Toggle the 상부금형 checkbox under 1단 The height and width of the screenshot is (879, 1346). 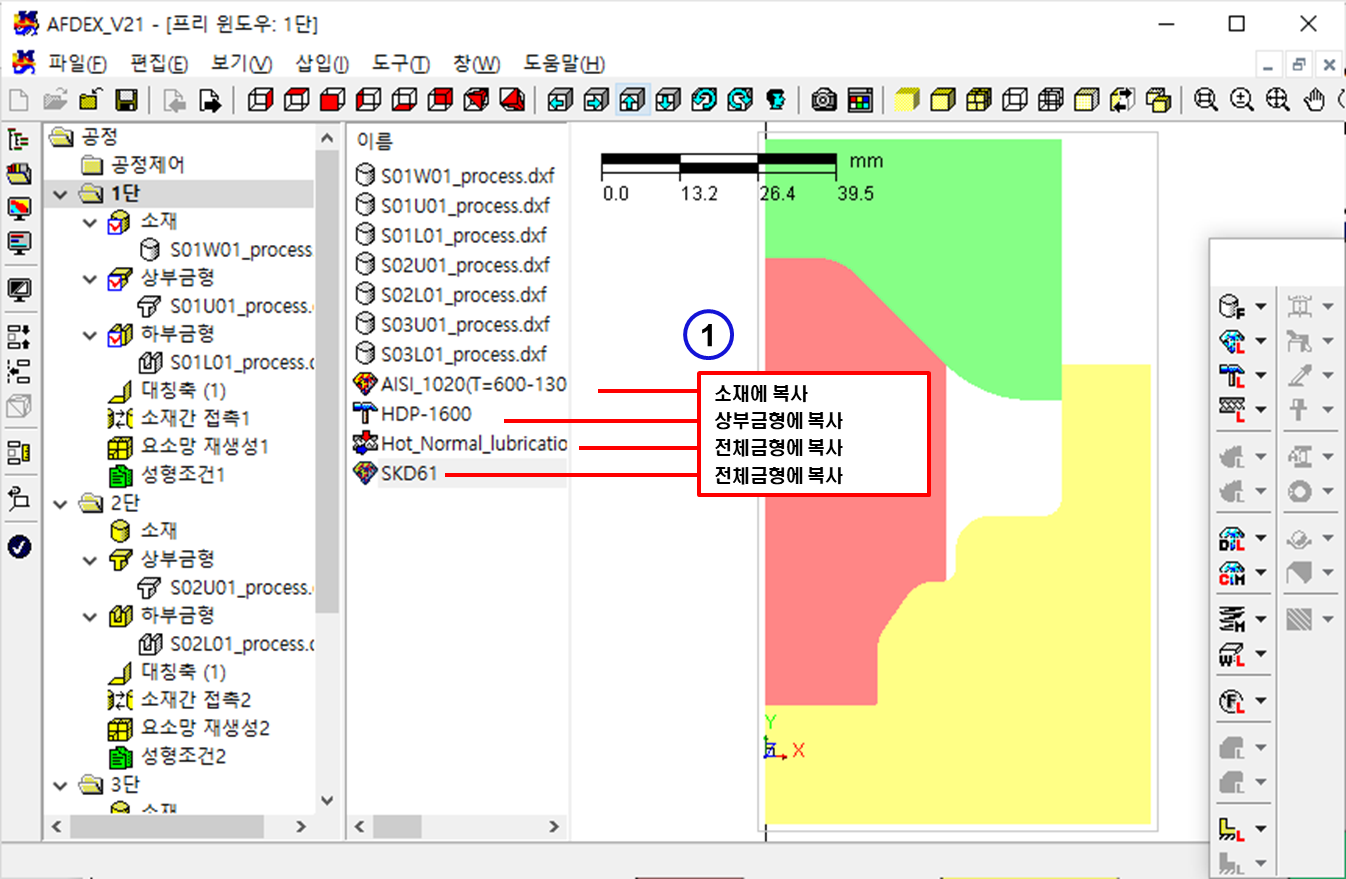click(118, 278)
